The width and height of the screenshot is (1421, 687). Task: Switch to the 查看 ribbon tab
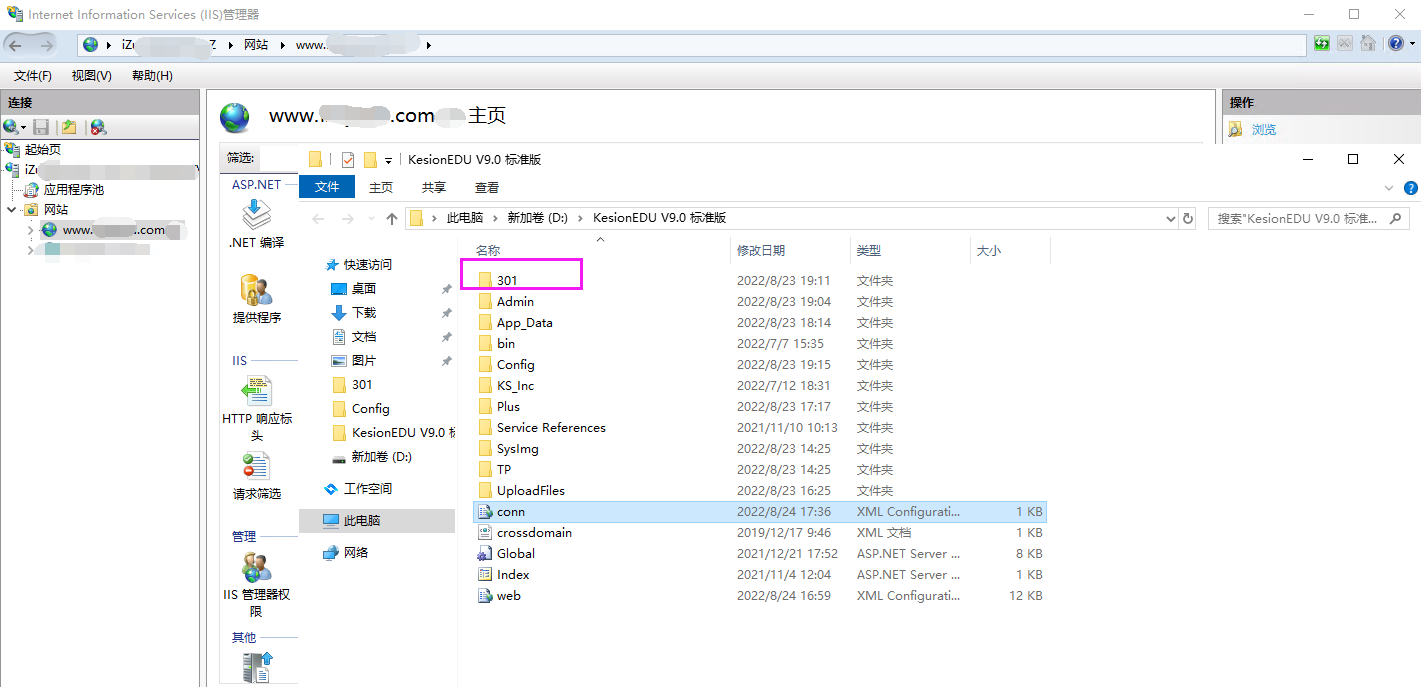[x=487, y=188]
